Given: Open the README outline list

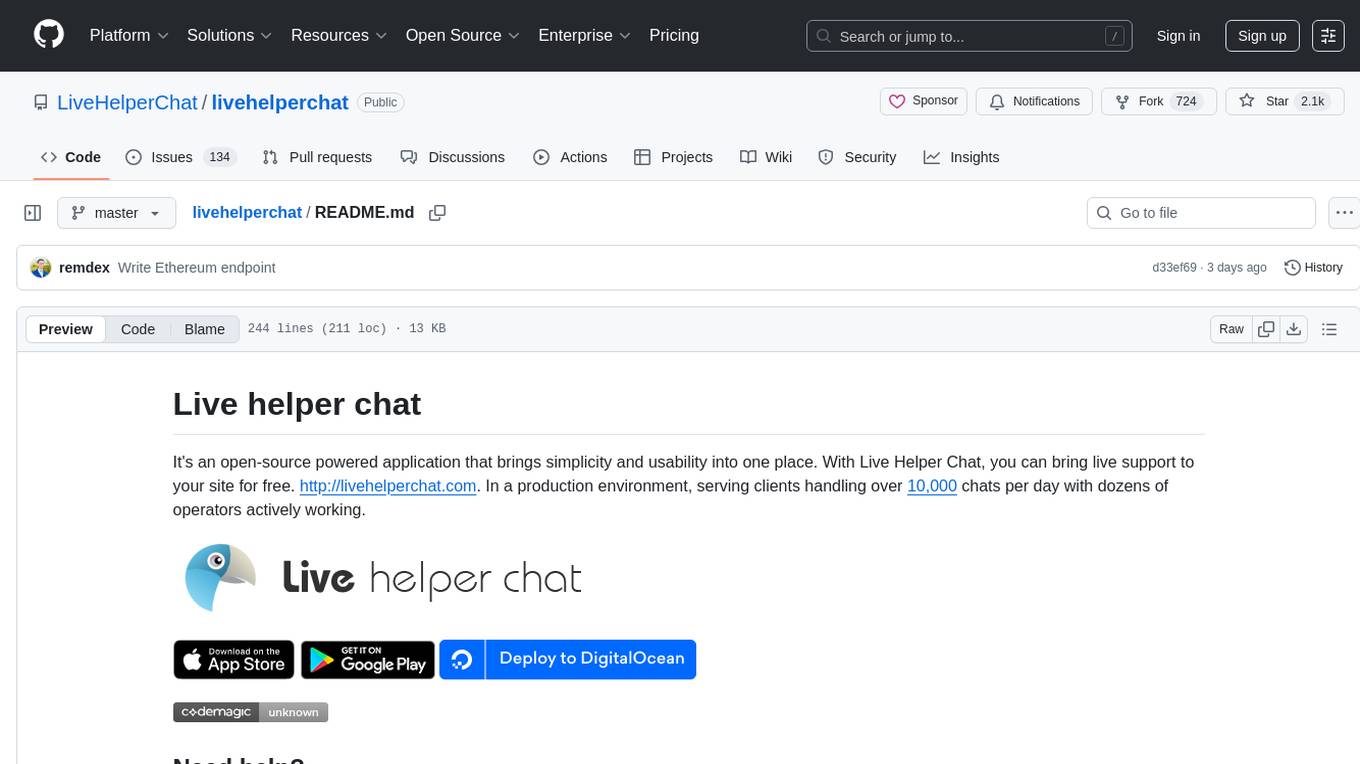Looking at the screenshot, I should (x=1329, y=329).
